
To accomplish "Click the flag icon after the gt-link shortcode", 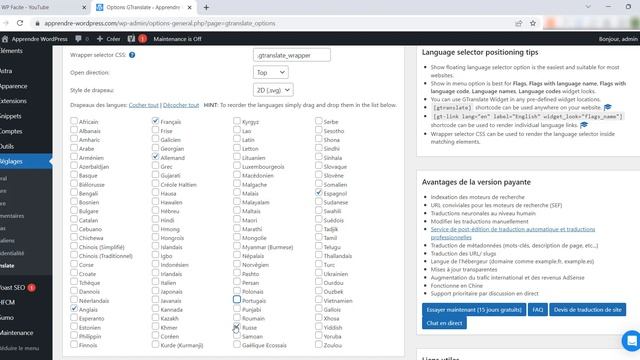I will pyautogui.click(x=584, y=125).
